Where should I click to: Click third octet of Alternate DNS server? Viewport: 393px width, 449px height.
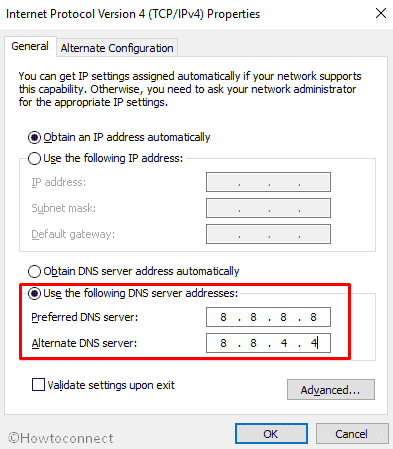coord(284,343)
